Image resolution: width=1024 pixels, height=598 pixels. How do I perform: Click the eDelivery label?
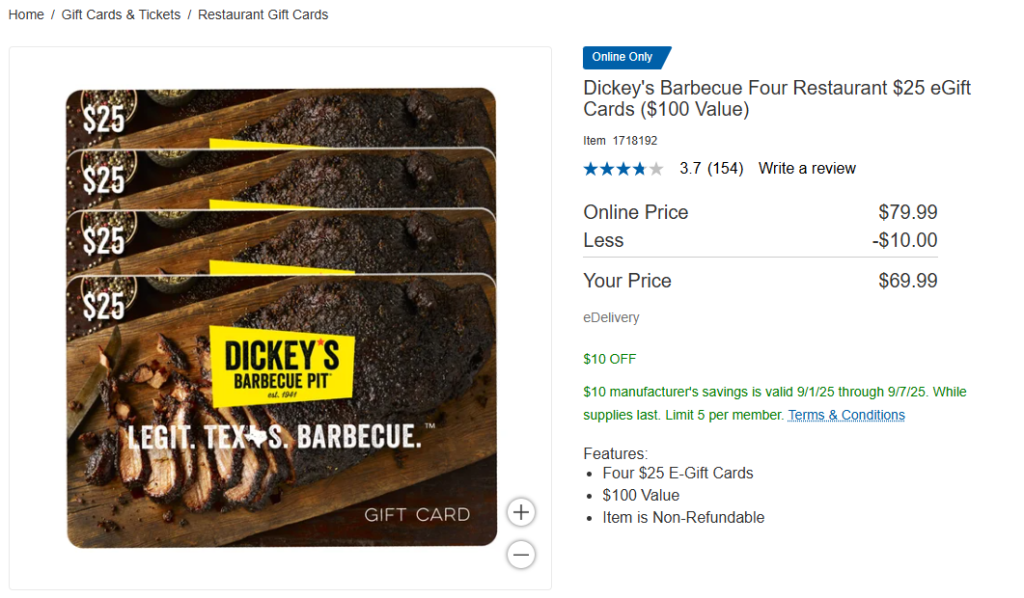click(x=611, y=317)
